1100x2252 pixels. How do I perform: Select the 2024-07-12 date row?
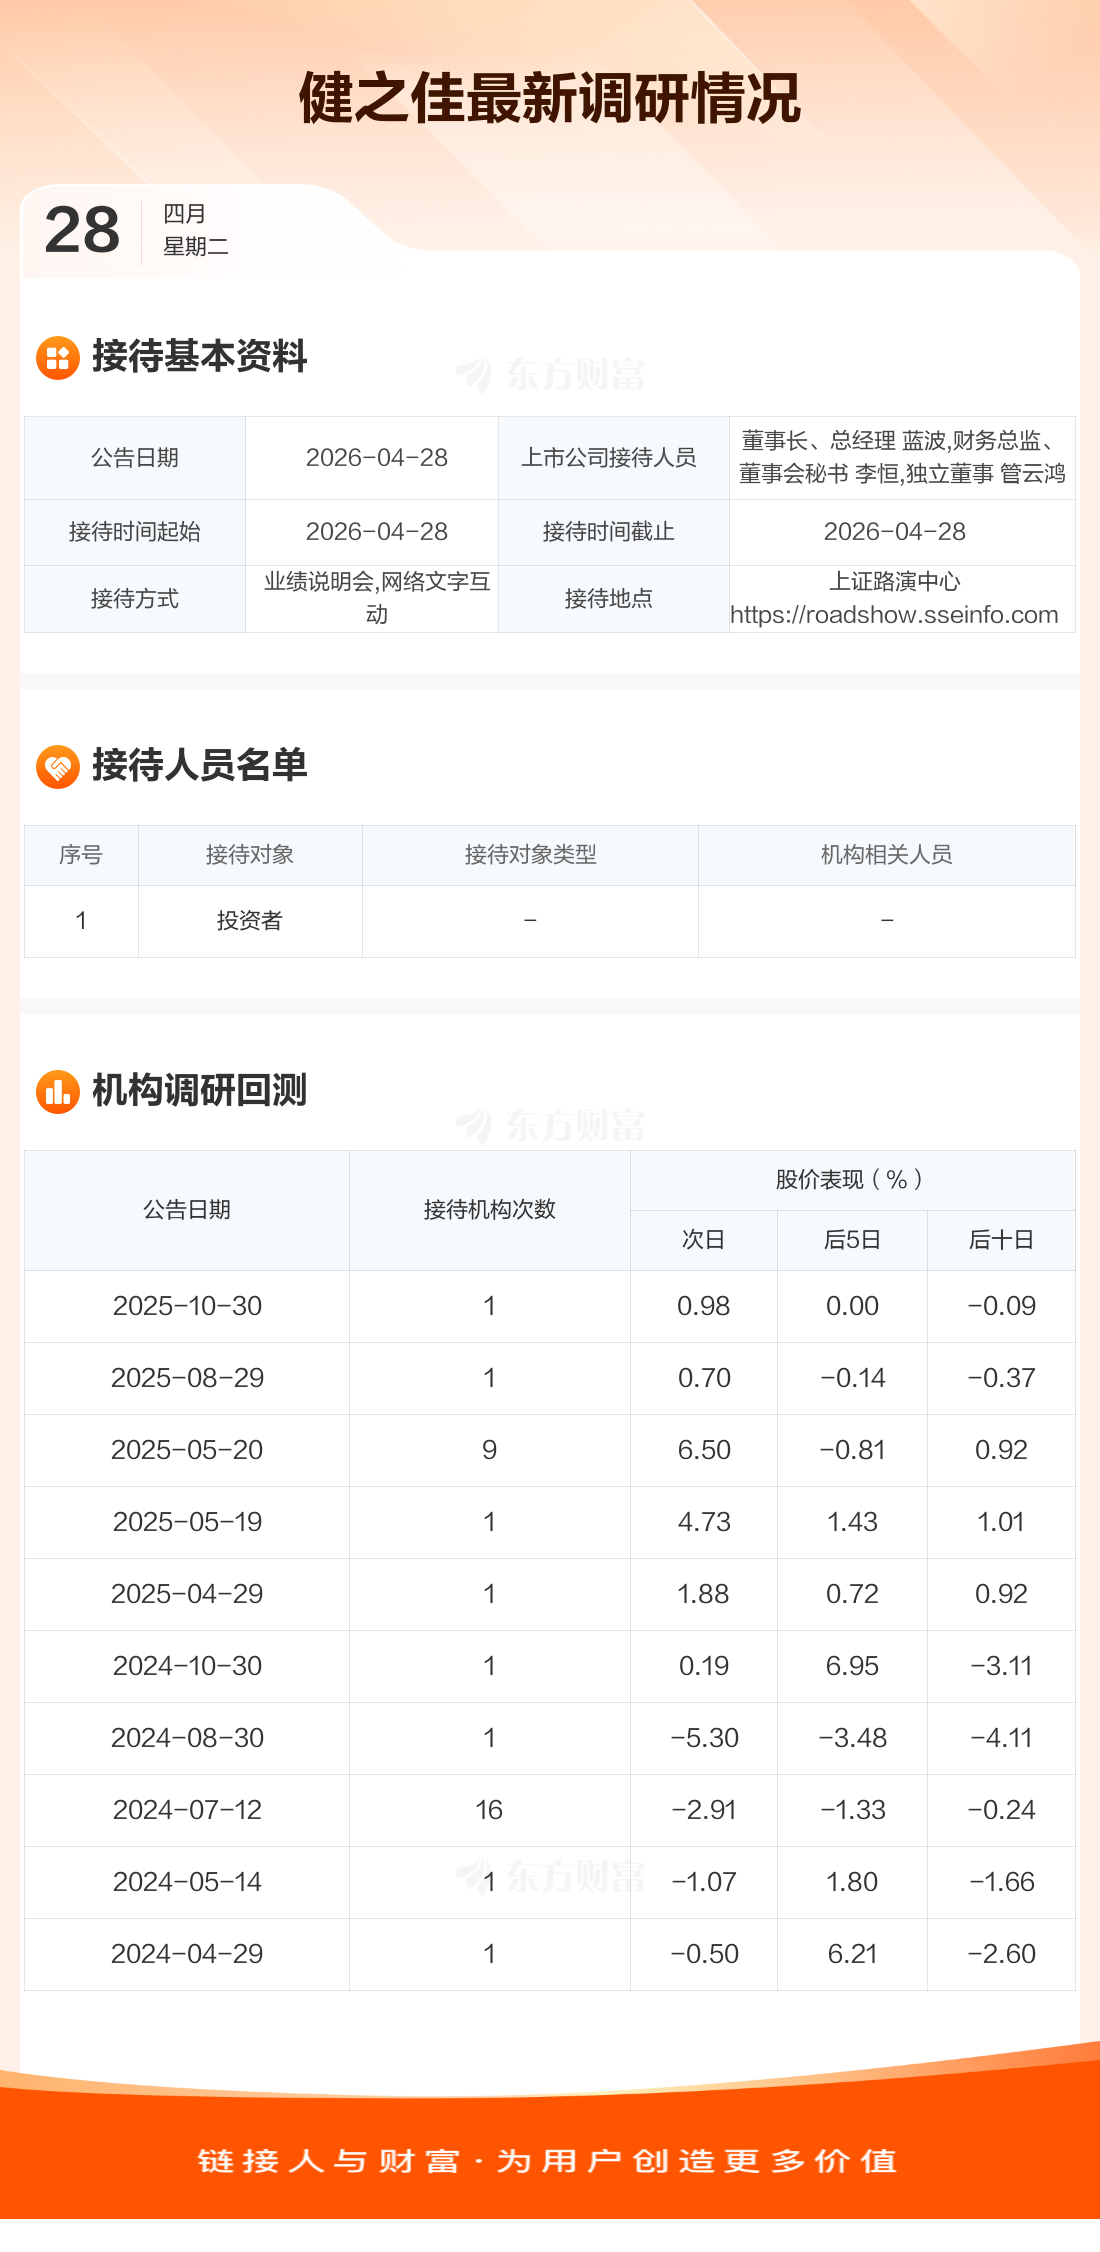[x=550, y=1810]
